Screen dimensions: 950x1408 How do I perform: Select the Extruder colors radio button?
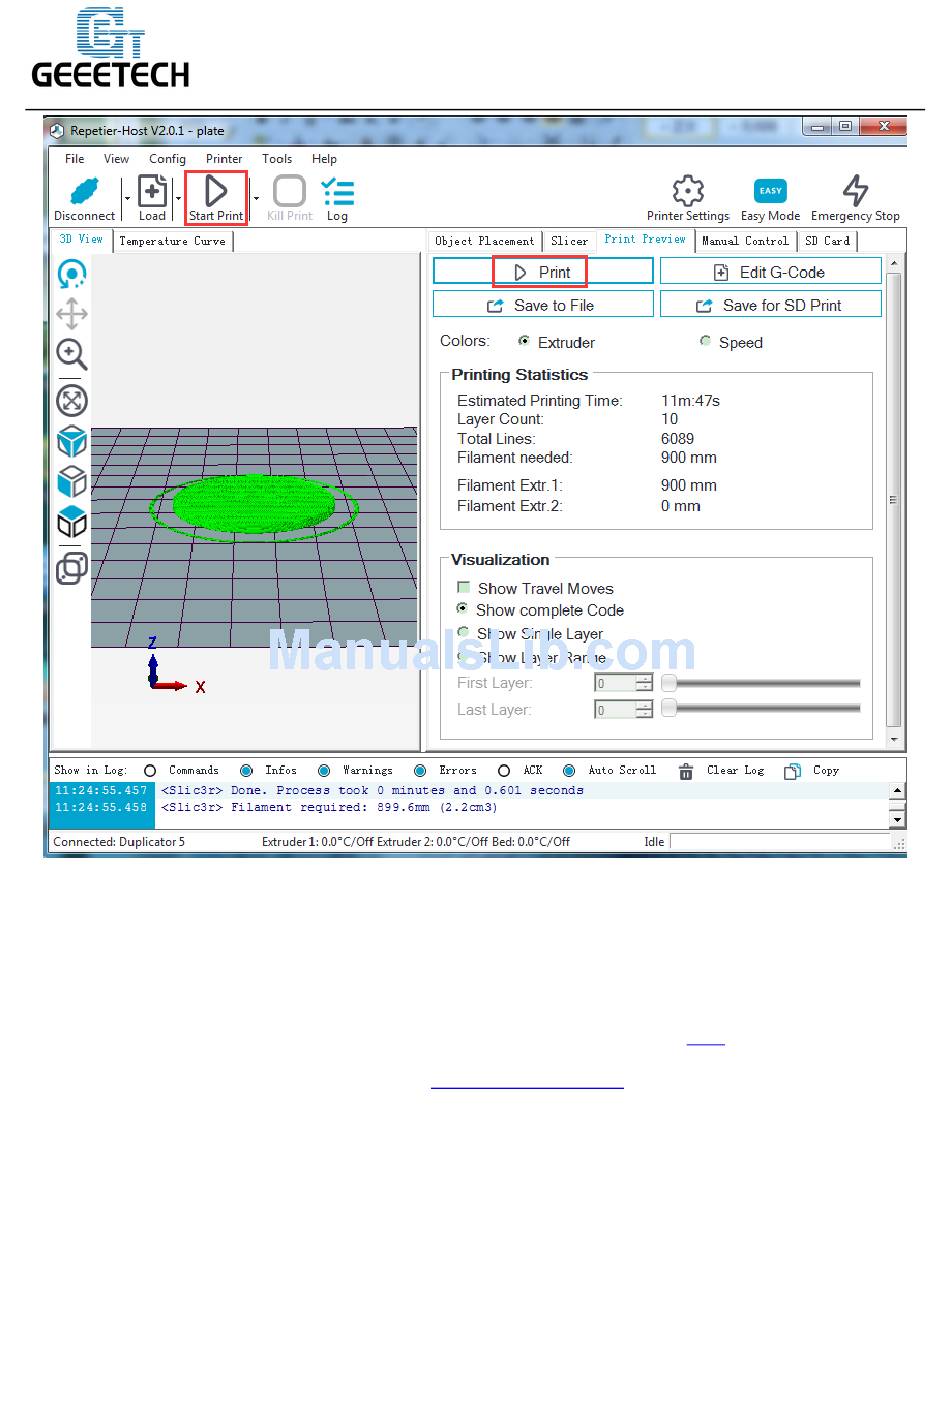pos(524,341)
